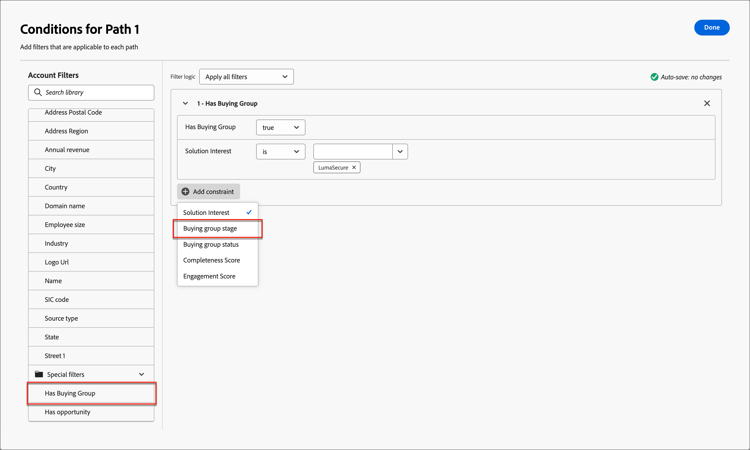Expand the Solution Interest value dropdown arrow
The width and height of the screenshot is (750, 450).
tap(400, 152)
